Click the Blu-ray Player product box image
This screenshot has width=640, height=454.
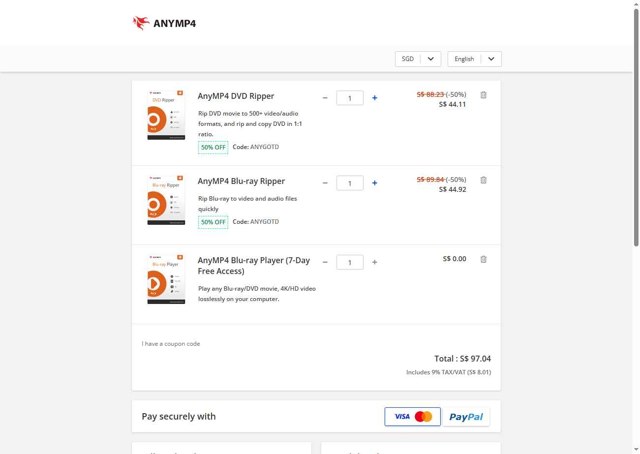(166, 279)
